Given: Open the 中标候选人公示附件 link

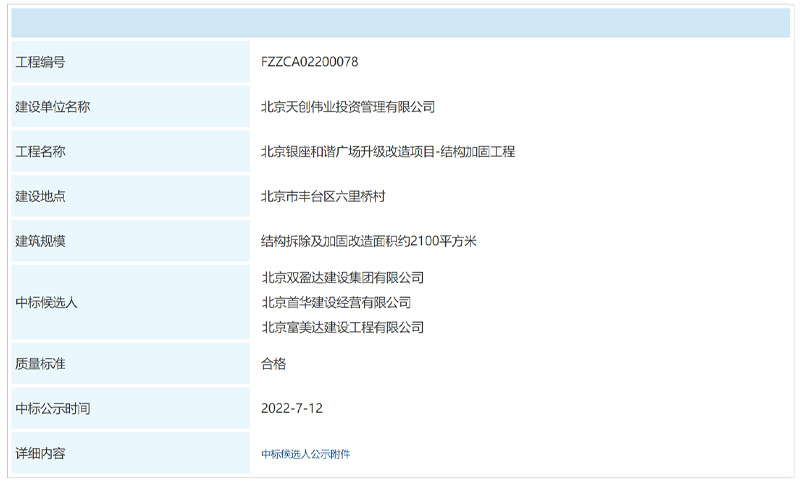Looking at the screenshot, I should pyautogui.click(x=306, y=454).
